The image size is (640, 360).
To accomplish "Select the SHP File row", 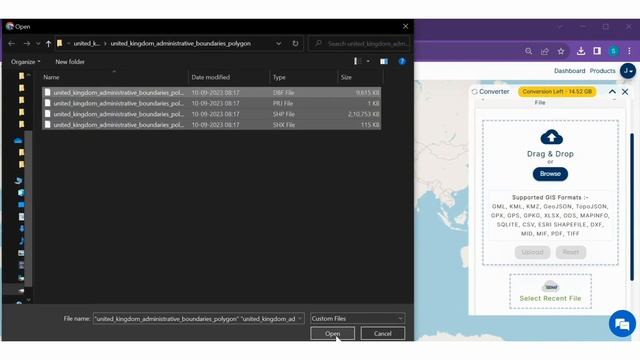I will tap(211, 114).
